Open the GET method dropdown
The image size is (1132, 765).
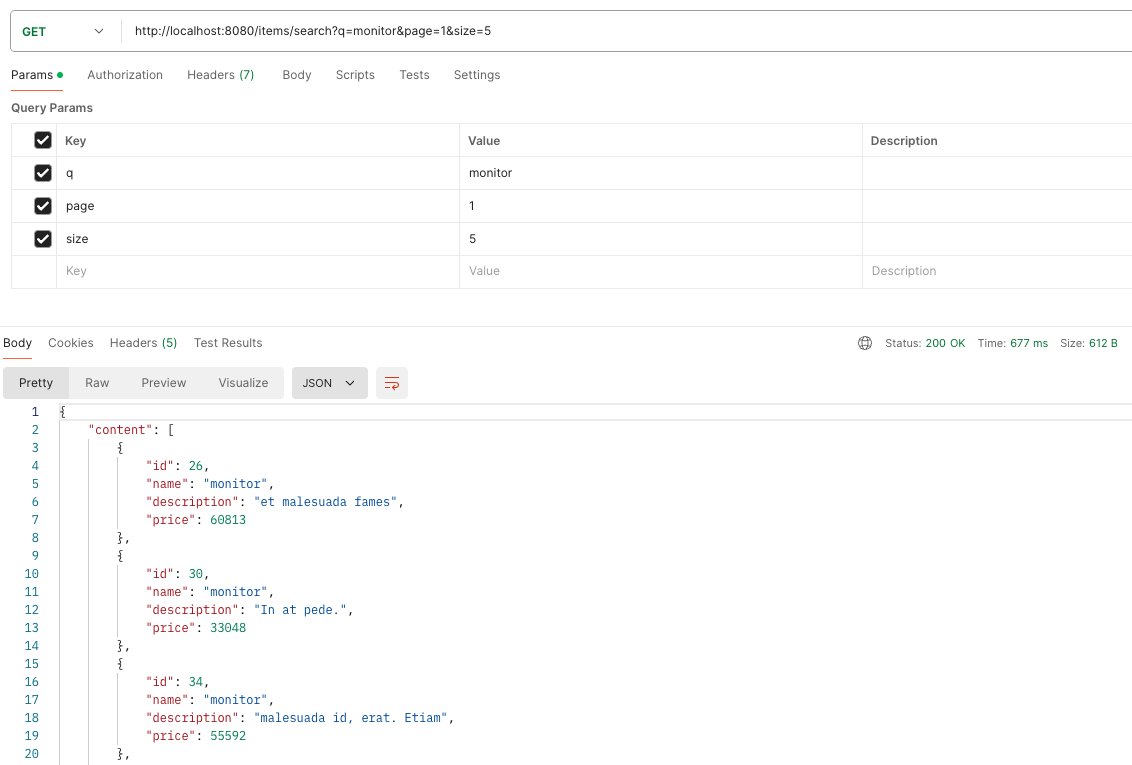(x=64, y=31)
